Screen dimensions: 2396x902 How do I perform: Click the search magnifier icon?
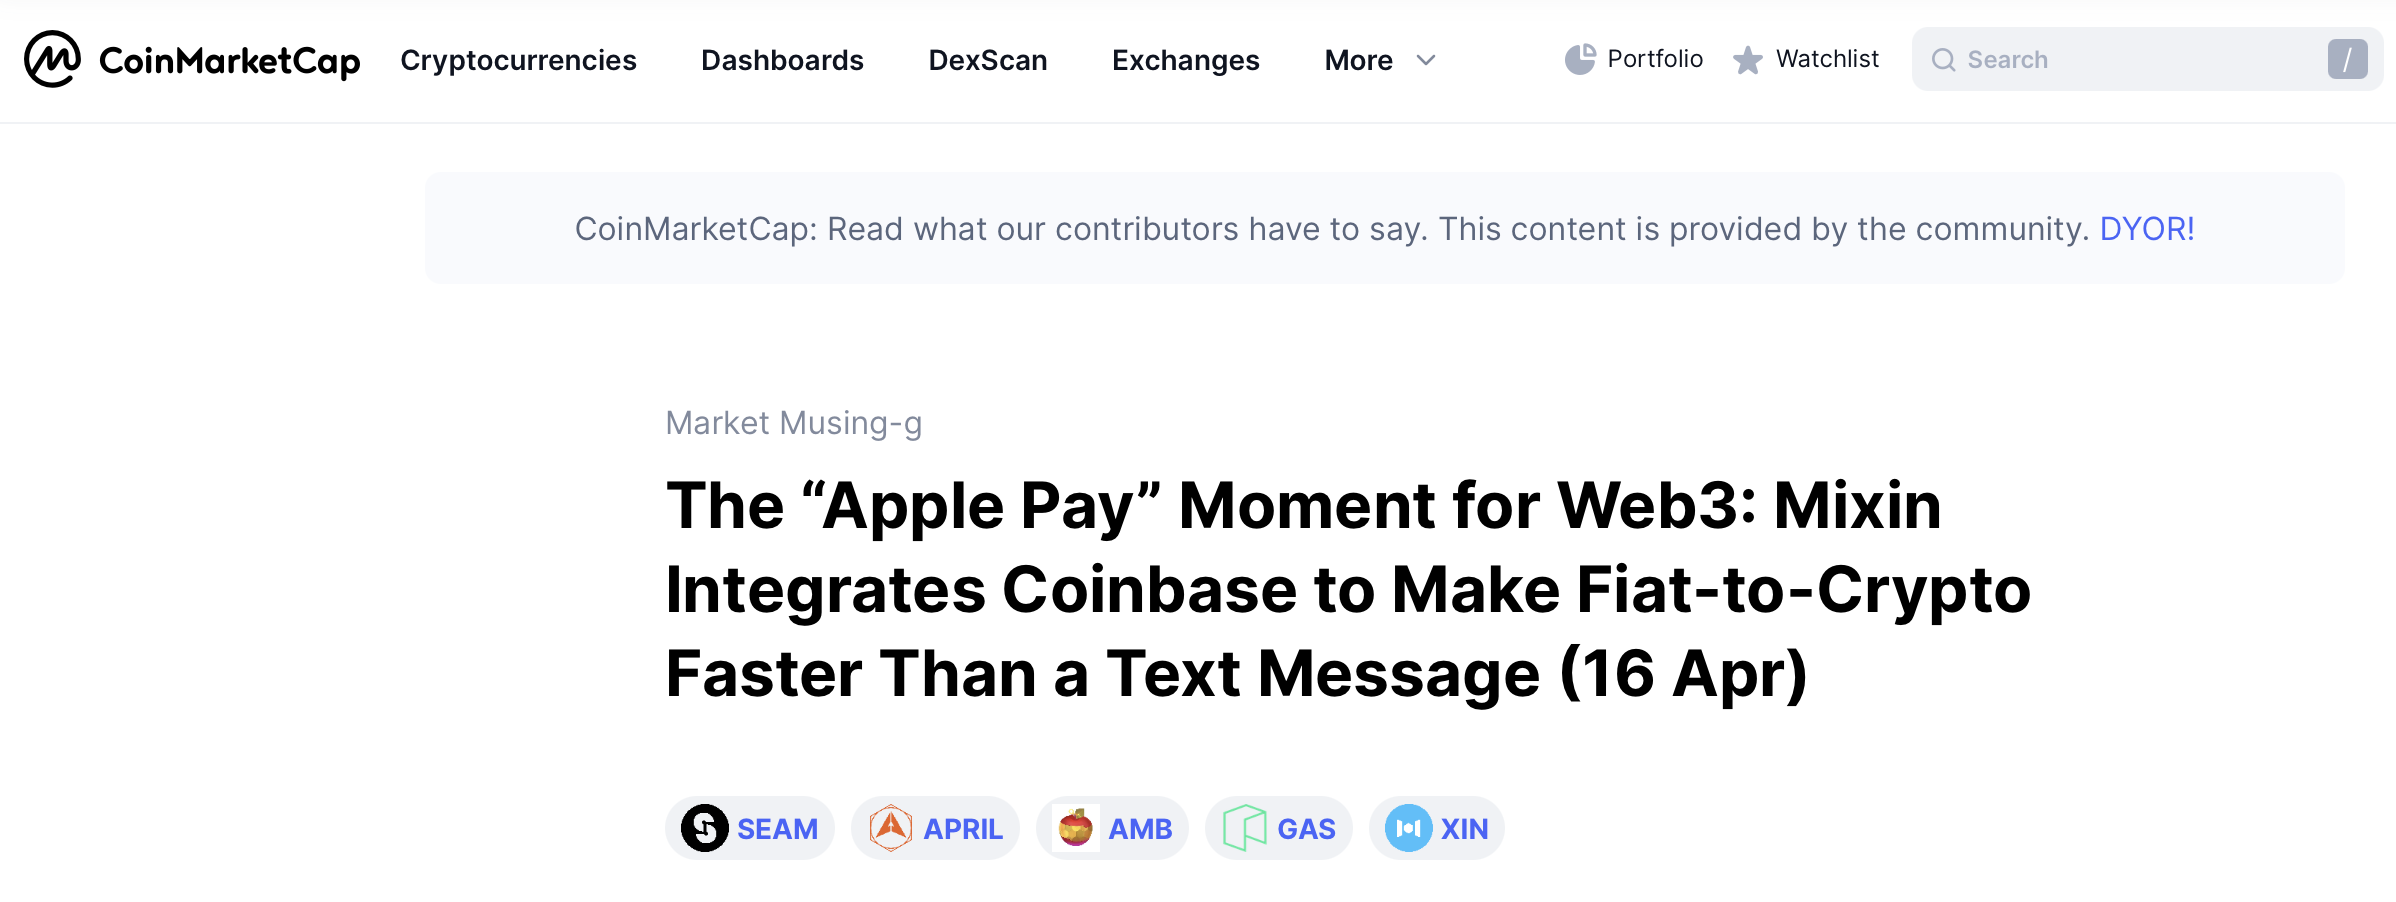[1943, 60]
